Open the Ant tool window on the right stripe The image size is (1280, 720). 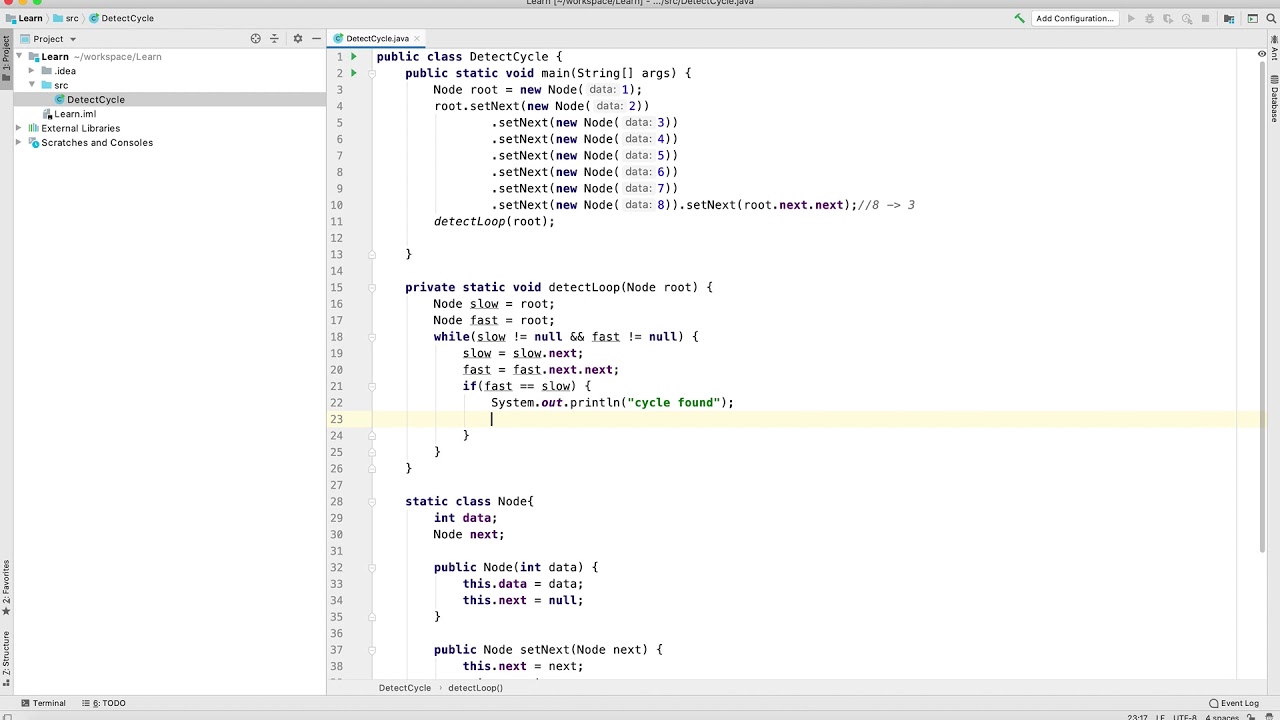[1274, 50]
